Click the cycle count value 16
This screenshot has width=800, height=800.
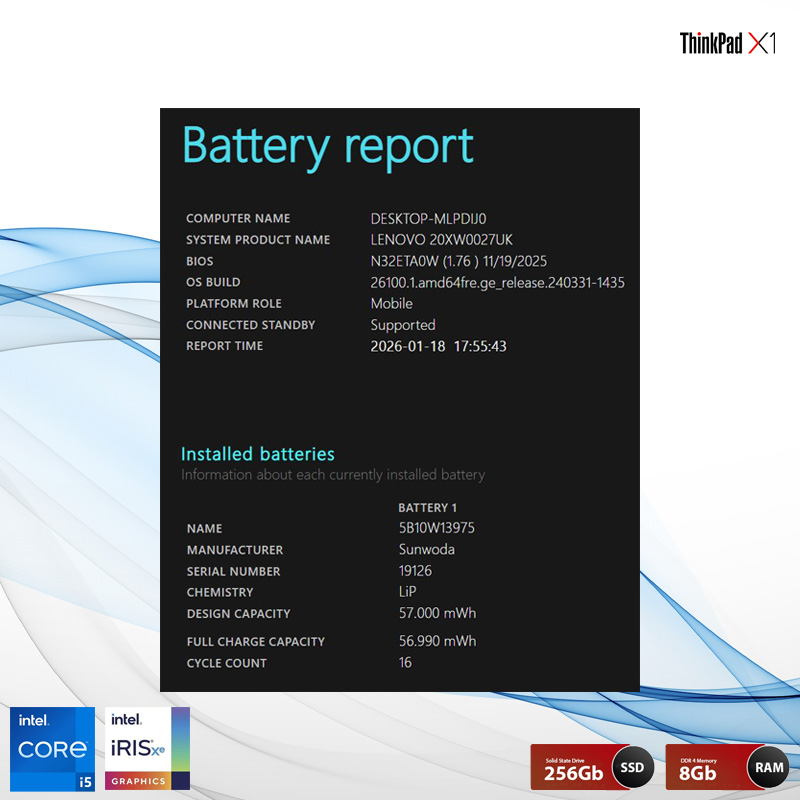pos(405,662)
